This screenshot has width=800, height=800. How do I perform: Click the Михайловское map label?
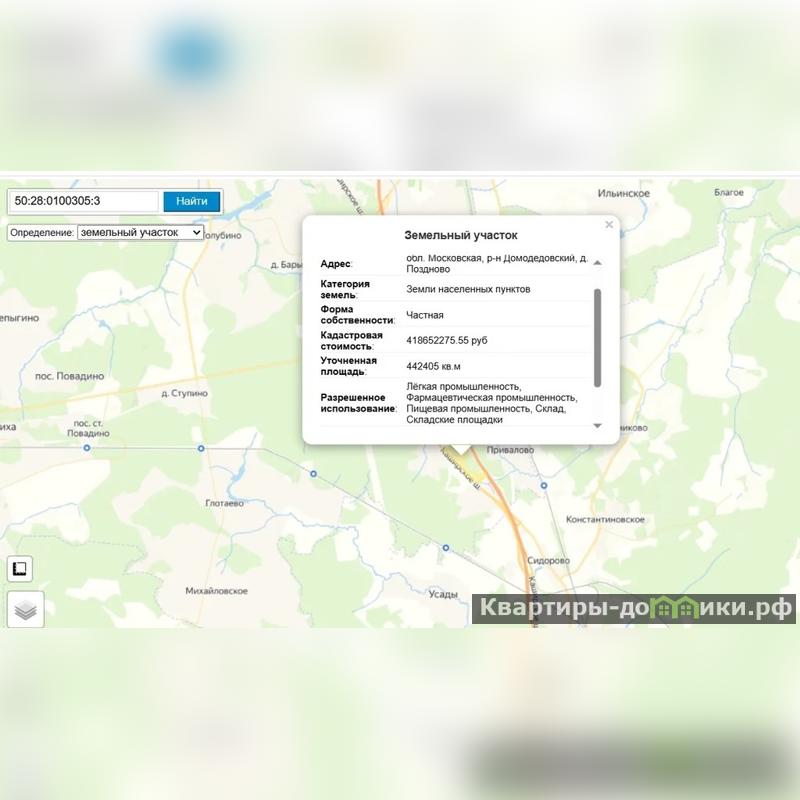[216, 591]
